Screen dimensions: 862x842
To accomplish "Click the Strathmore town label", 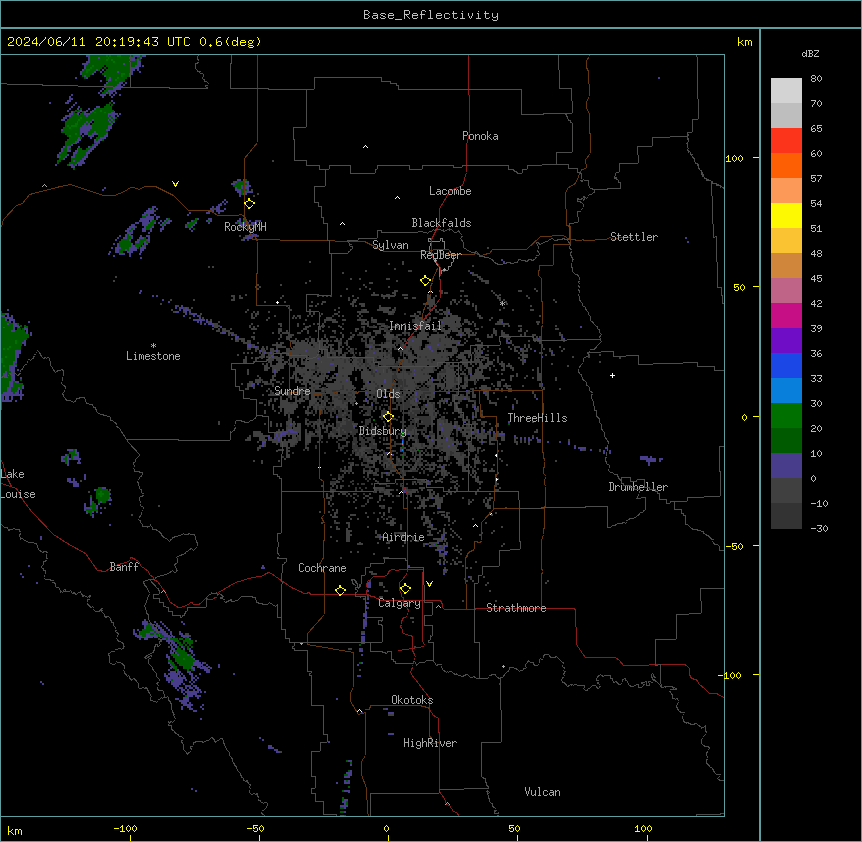I will click(x=516, y=608).
